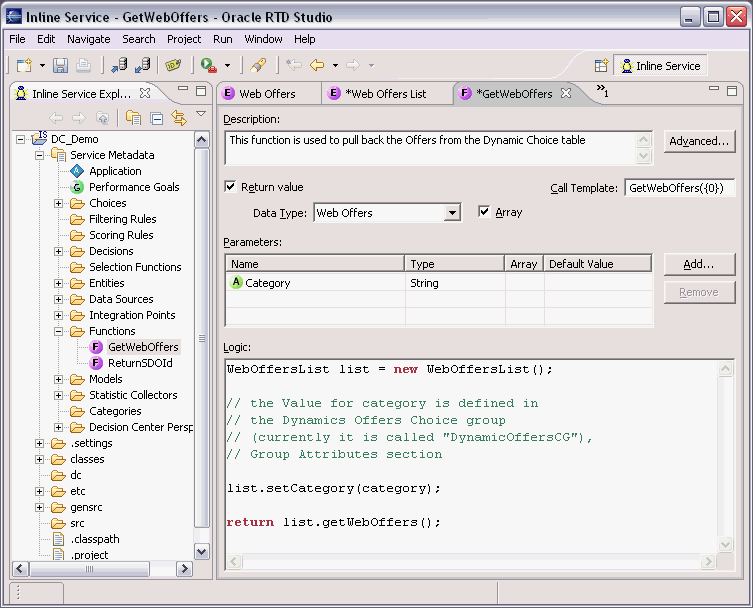Expand the Data Sources tree node

point(59,299)
